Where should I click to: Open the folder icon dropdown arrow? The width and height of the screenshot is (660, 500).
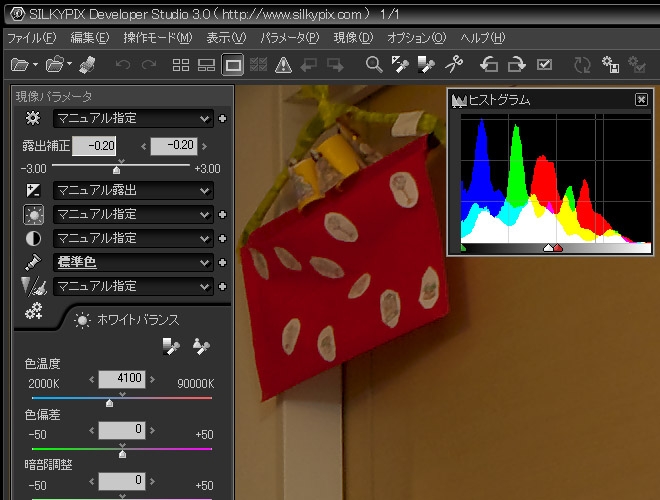36,65
